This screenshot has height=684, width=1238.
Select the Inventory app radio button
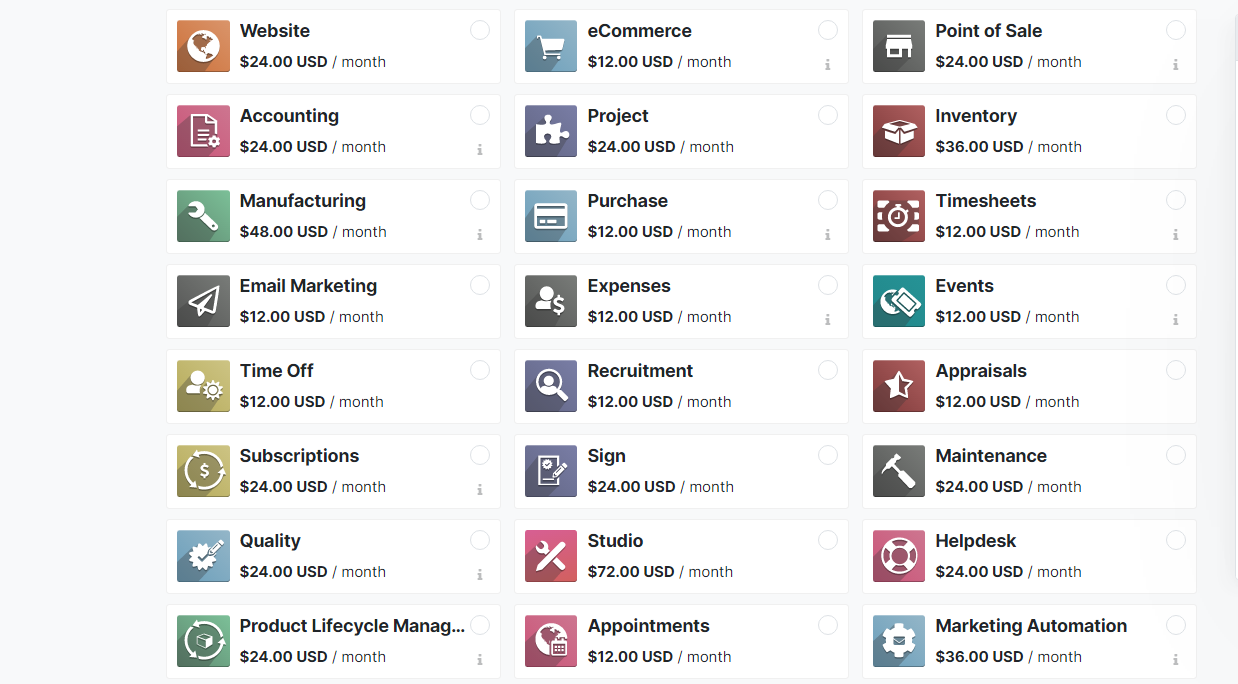point(1176,115)
